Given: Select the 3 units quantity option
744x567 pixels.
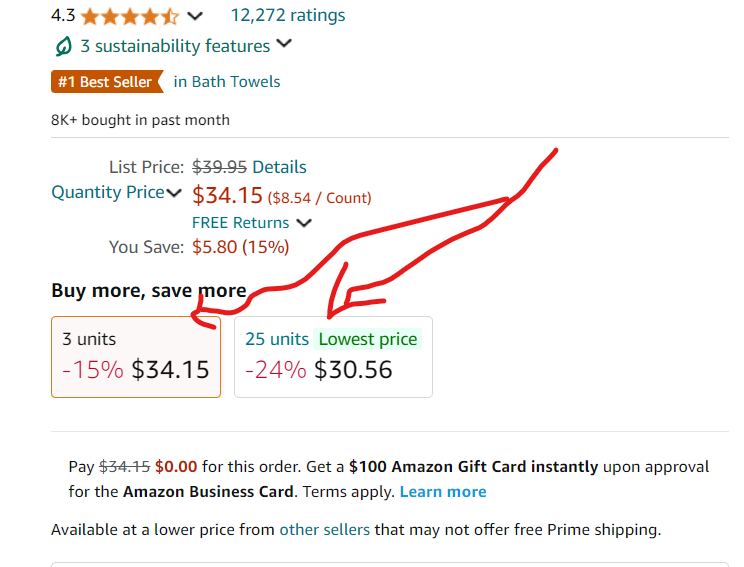Looking at the screenshot, I should pyautogui.click(x=136, y=357).
